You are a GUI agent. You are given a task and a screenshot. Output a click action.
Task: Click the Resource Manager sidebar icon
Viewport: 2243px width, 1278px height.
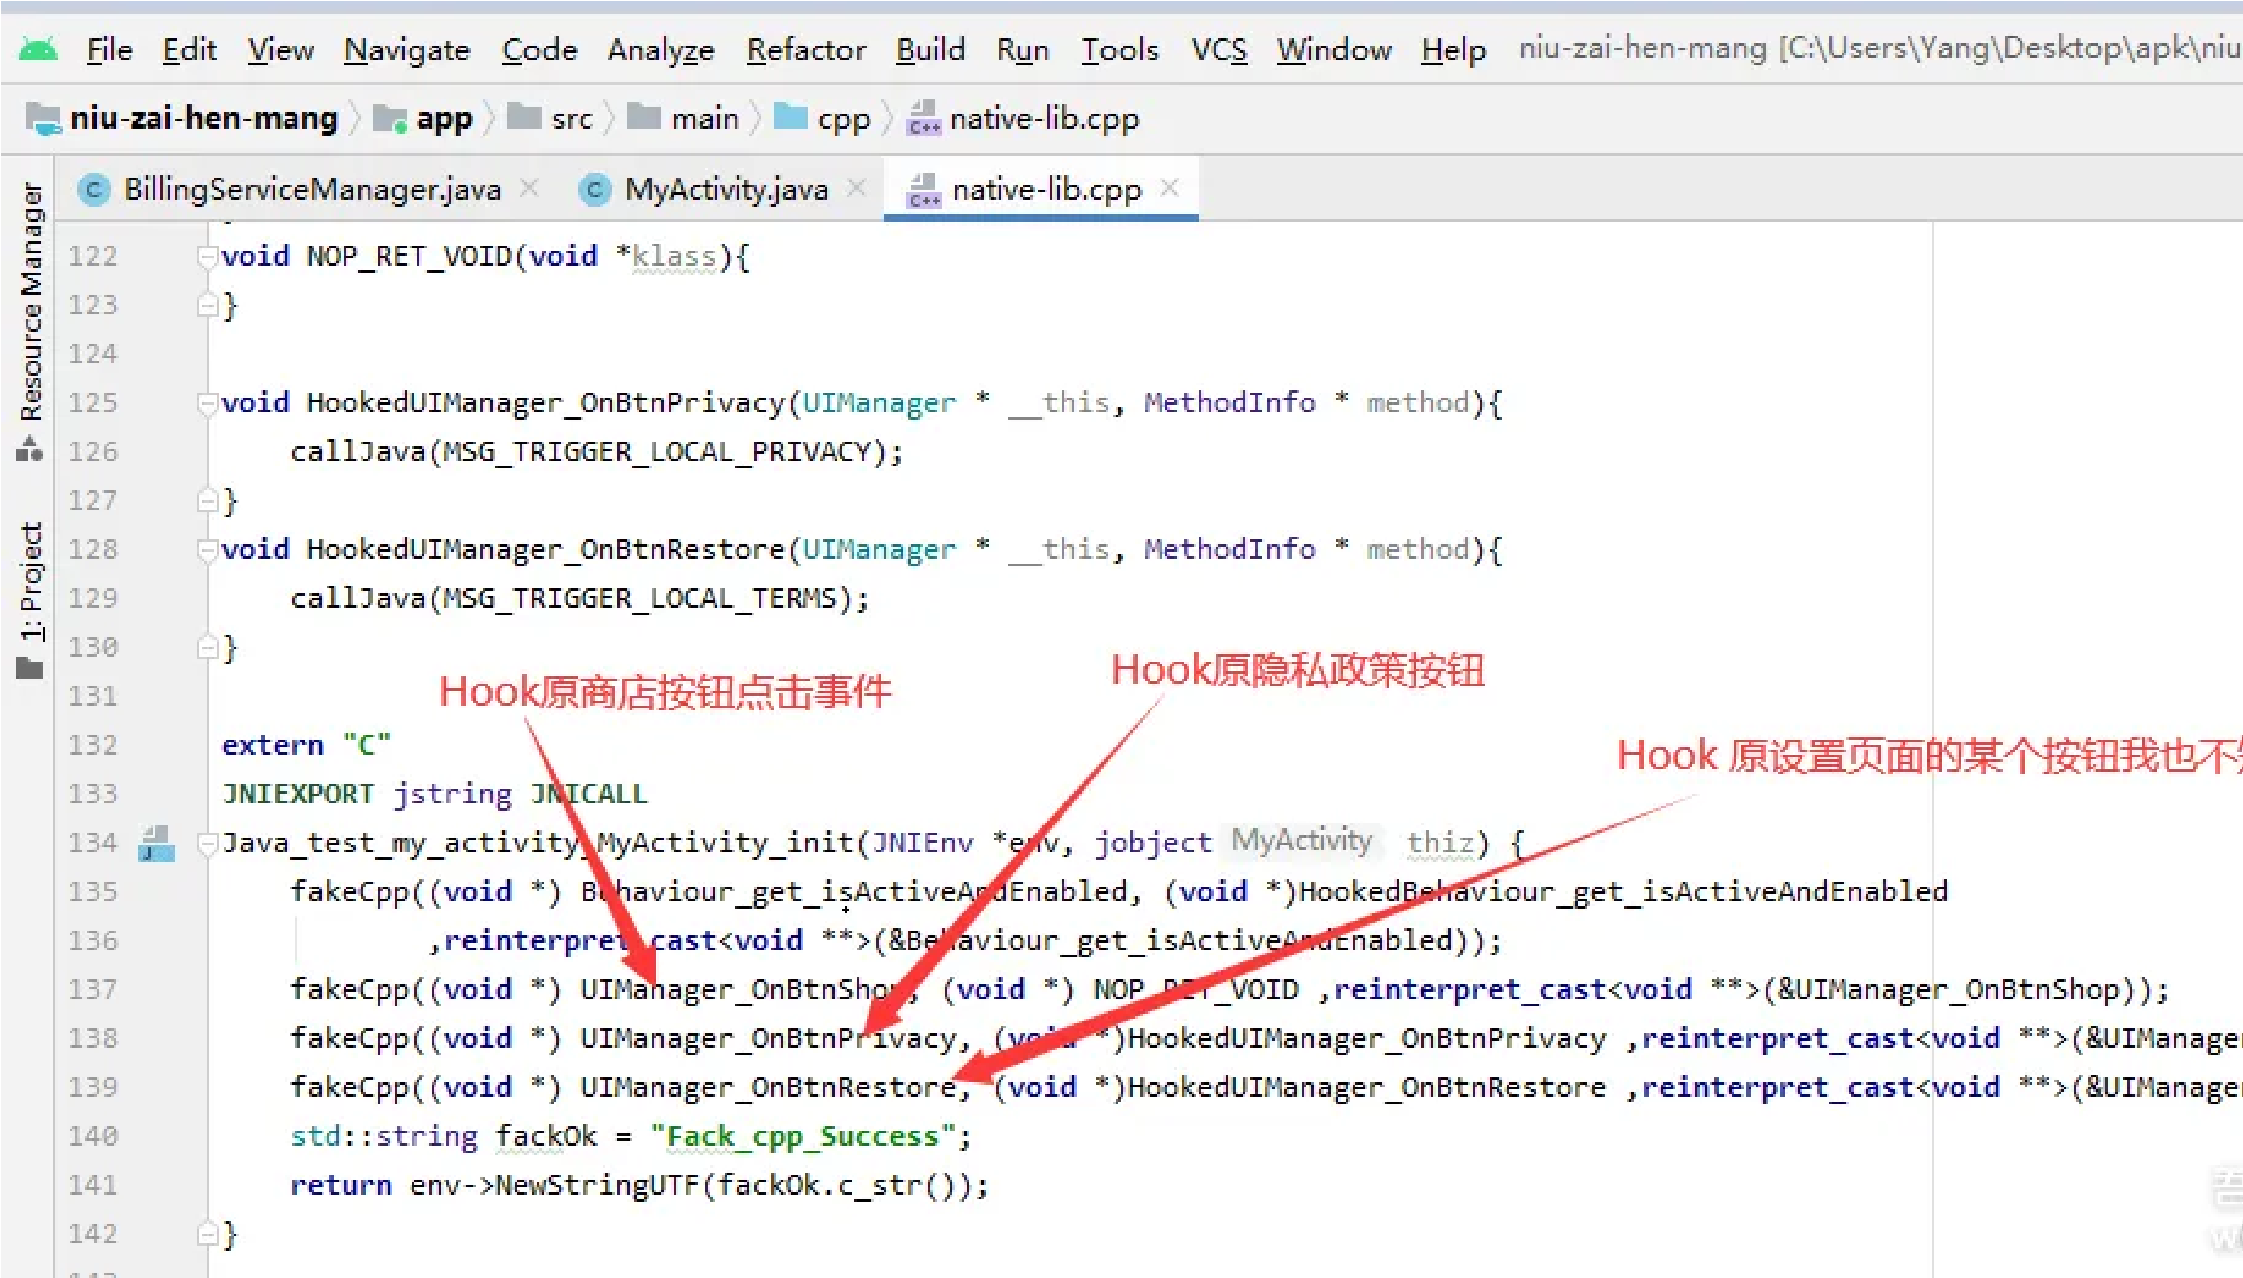[30, 449]
